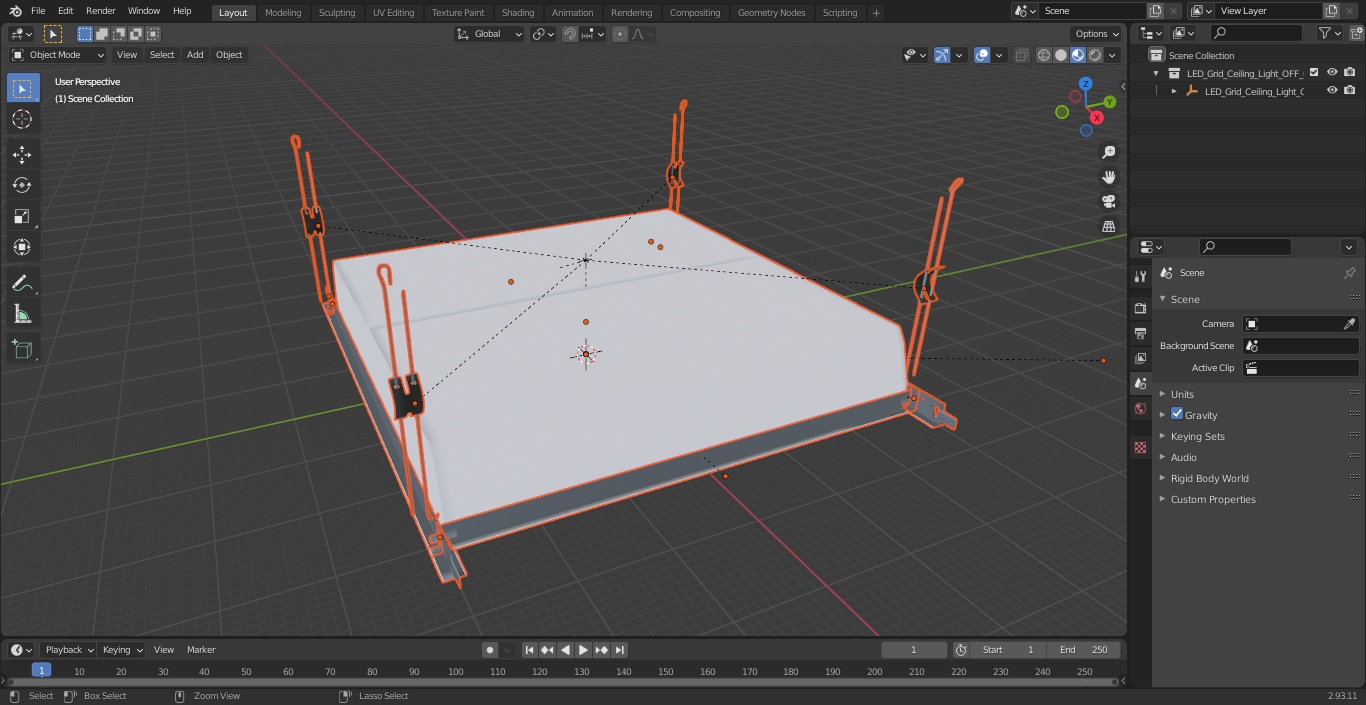Open Object Mode dropdown
The width and height of the screenshot is (1366, 705).
click(58, 55)
